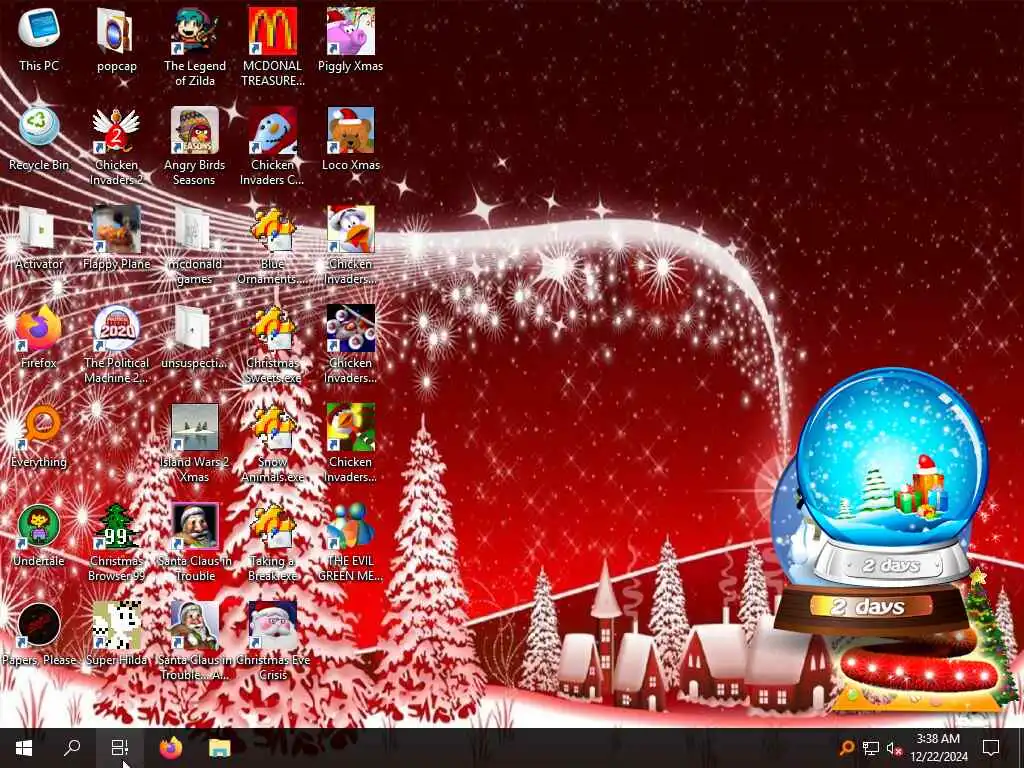Select the Christmas Sweets.exe icon
The image size is (1024, 768).
click(x=272, y=344)
